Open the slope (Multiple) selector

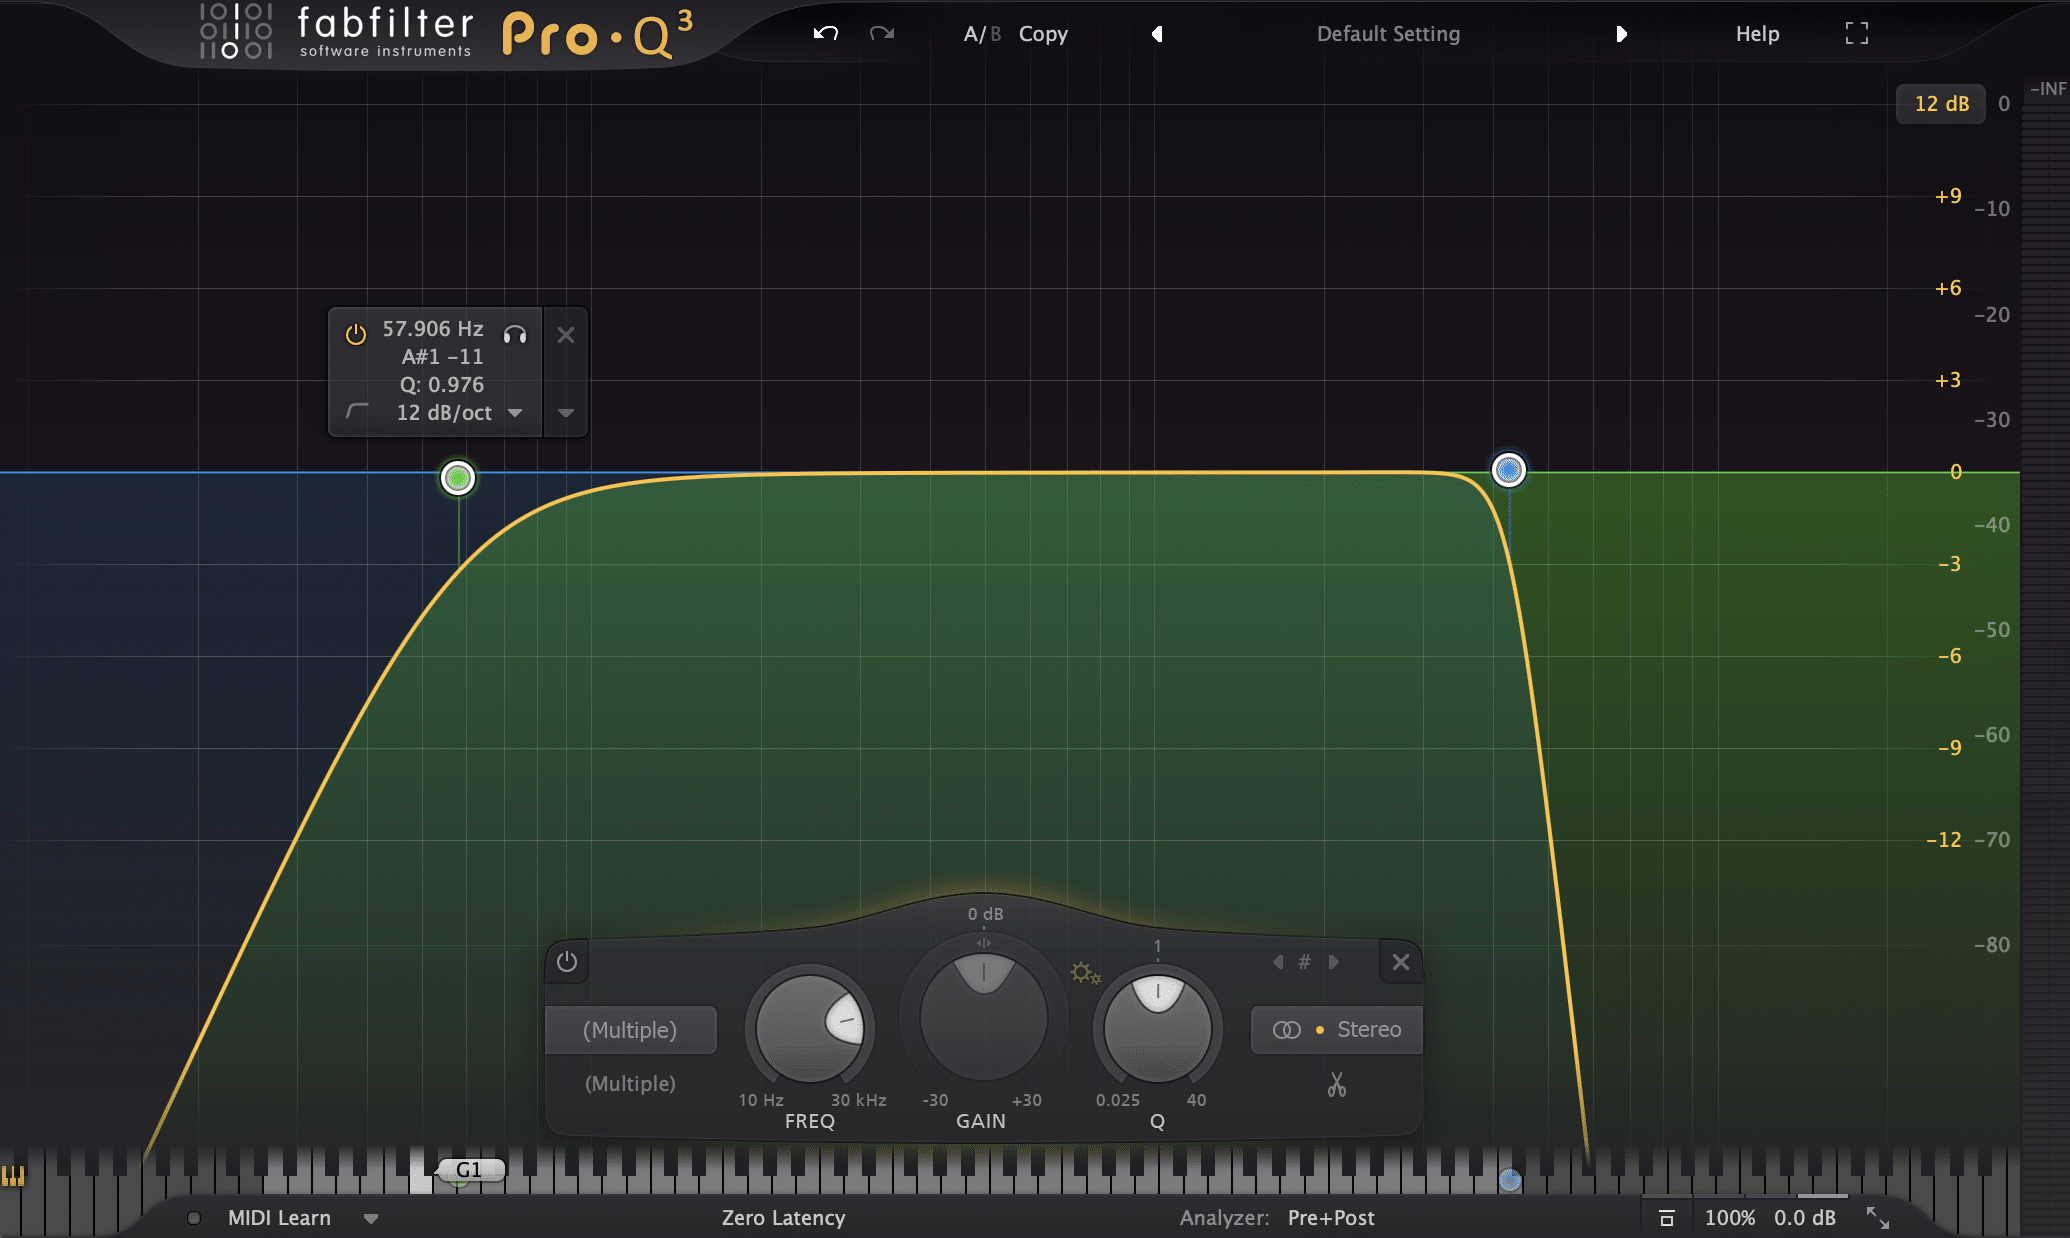(x=630, y=1084)
